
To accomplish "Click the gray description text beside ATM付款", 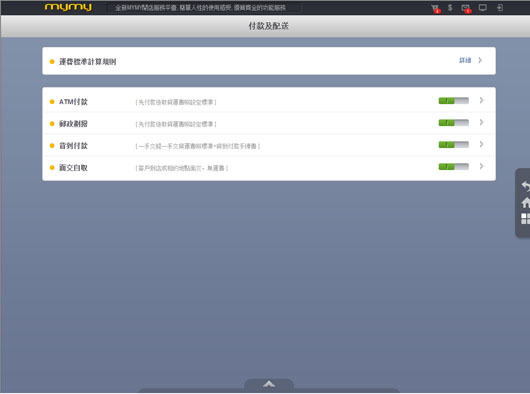I will [176, 102].
